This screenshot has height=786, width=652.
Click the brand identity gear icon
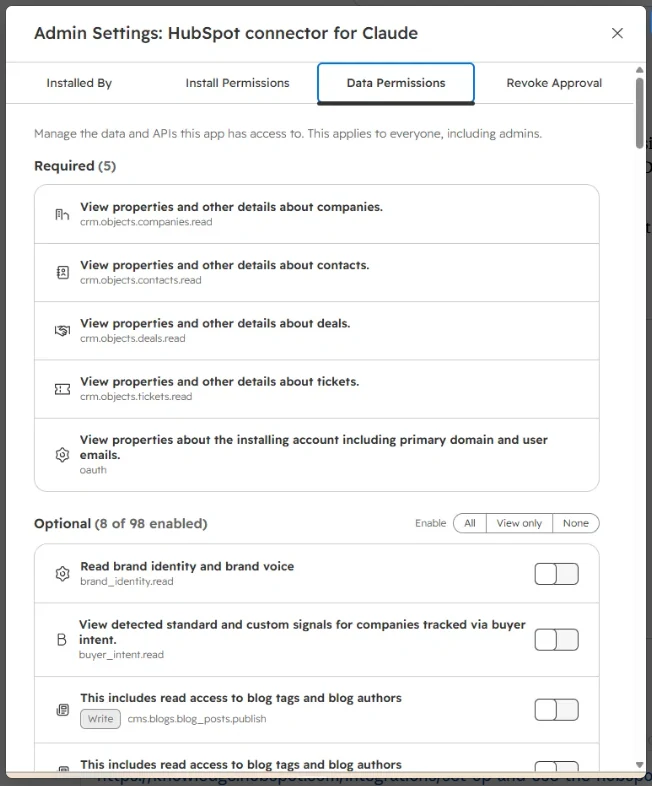coord(62,573)
